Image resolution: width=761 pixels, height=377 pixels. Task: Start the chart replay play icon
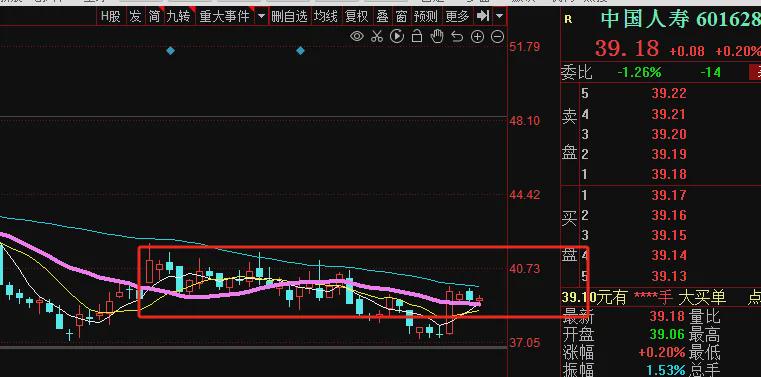click(397, 36)
